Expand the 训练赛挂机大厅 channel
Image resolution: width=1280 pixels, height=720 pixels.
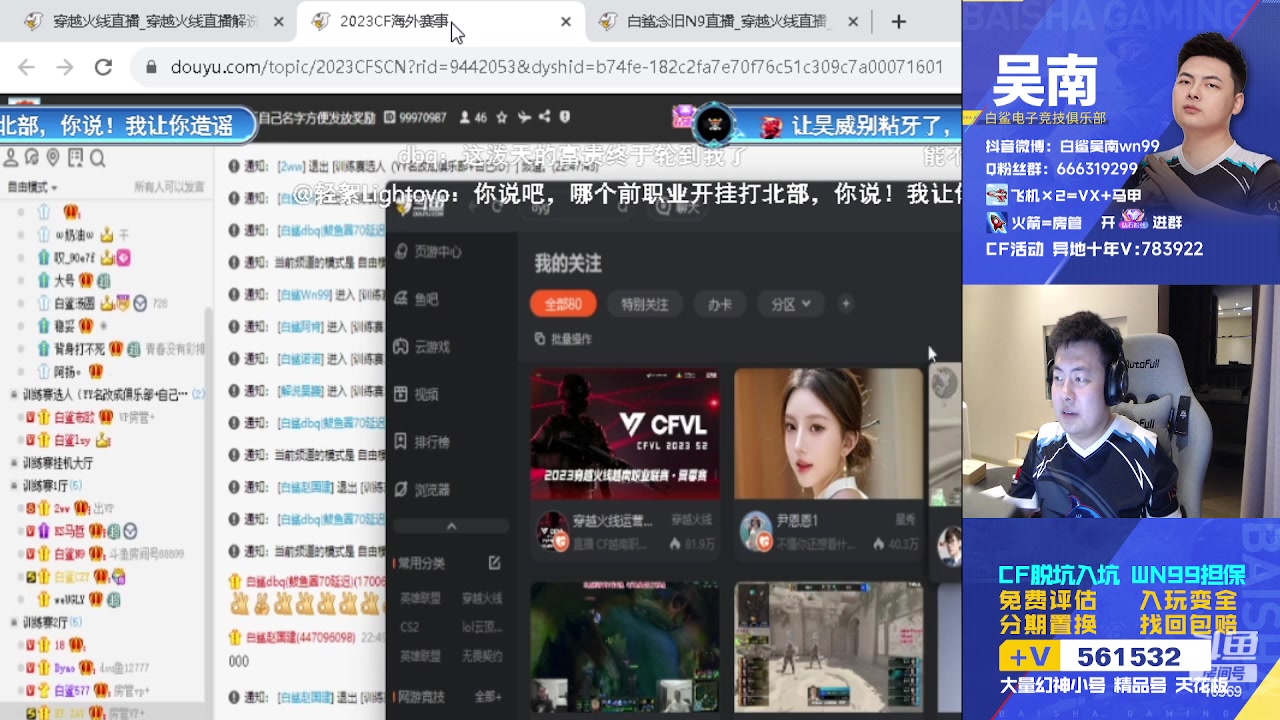tap(14, 463)
